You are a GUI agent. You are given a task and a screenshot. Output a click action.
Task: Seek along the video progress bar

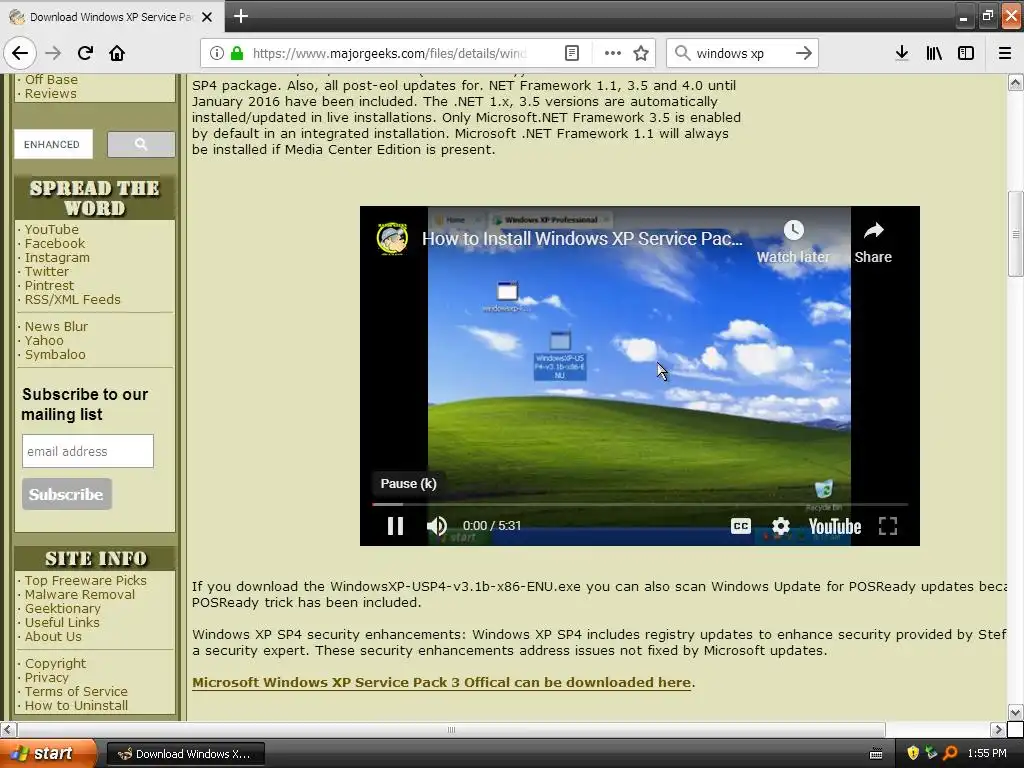point(639,504)
